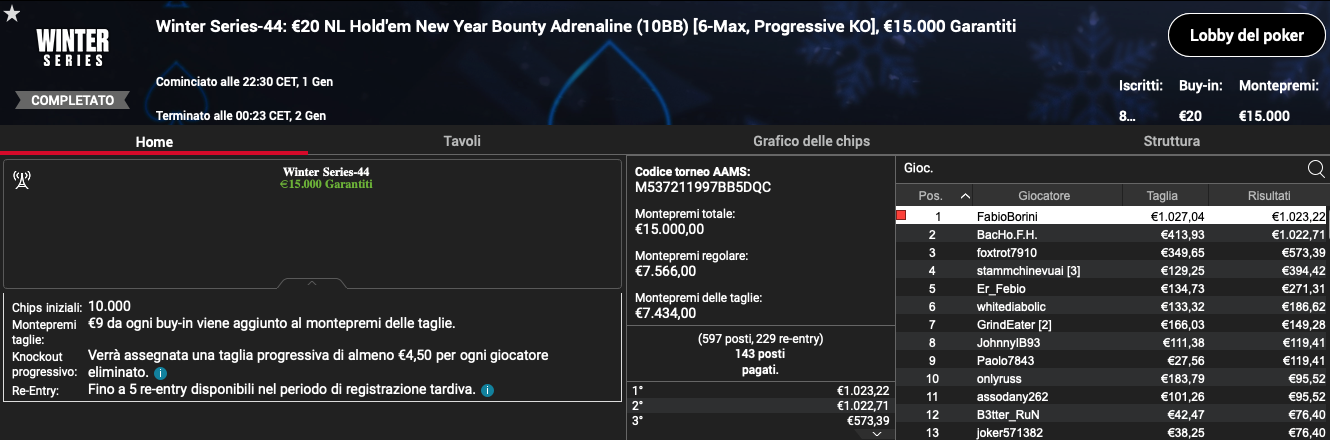The height and width of the screenshot is (440, 1330).
Task: Open the player search magnifier icon
Action: click(x=1316, y=168)
